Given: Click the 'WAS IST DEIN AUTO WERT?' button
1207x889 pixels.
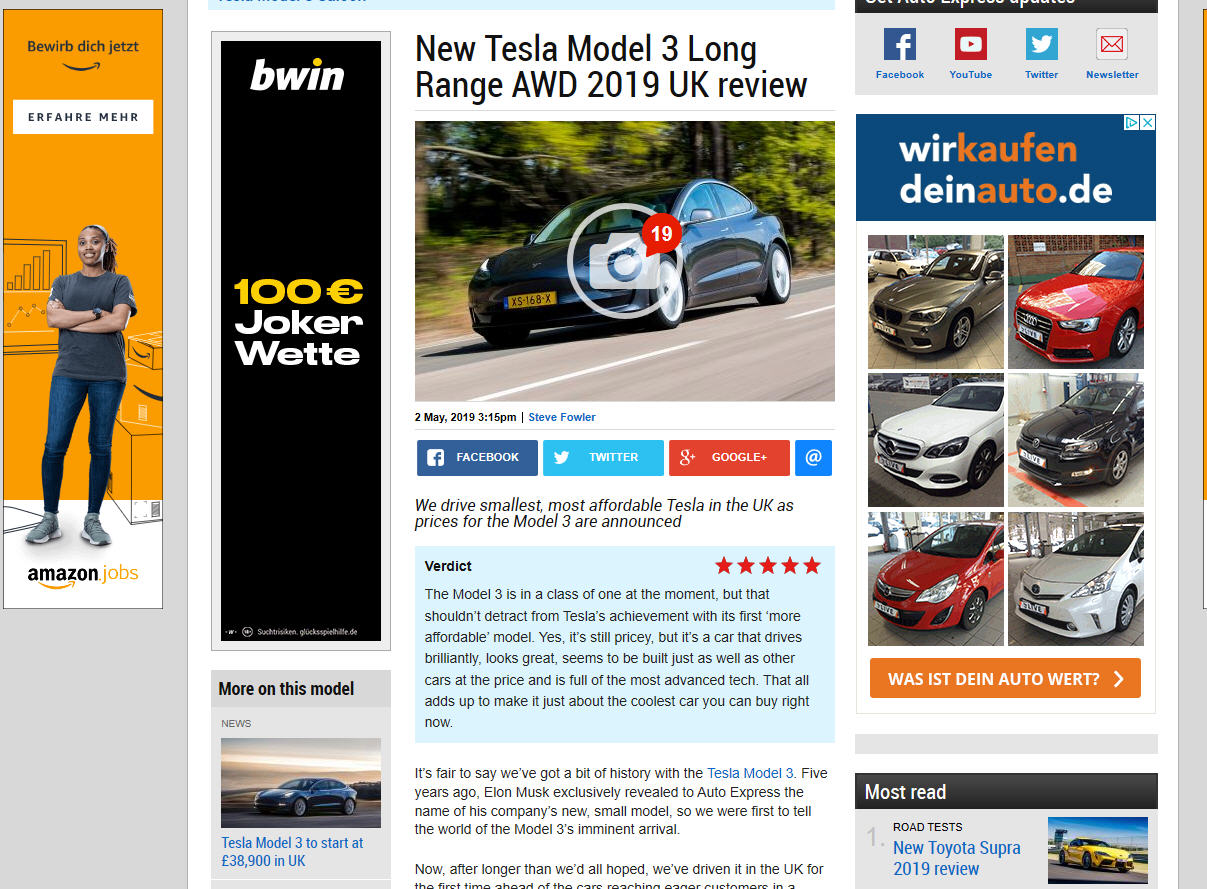Looking at the screenshot, I should click(x=1005, y=678).
